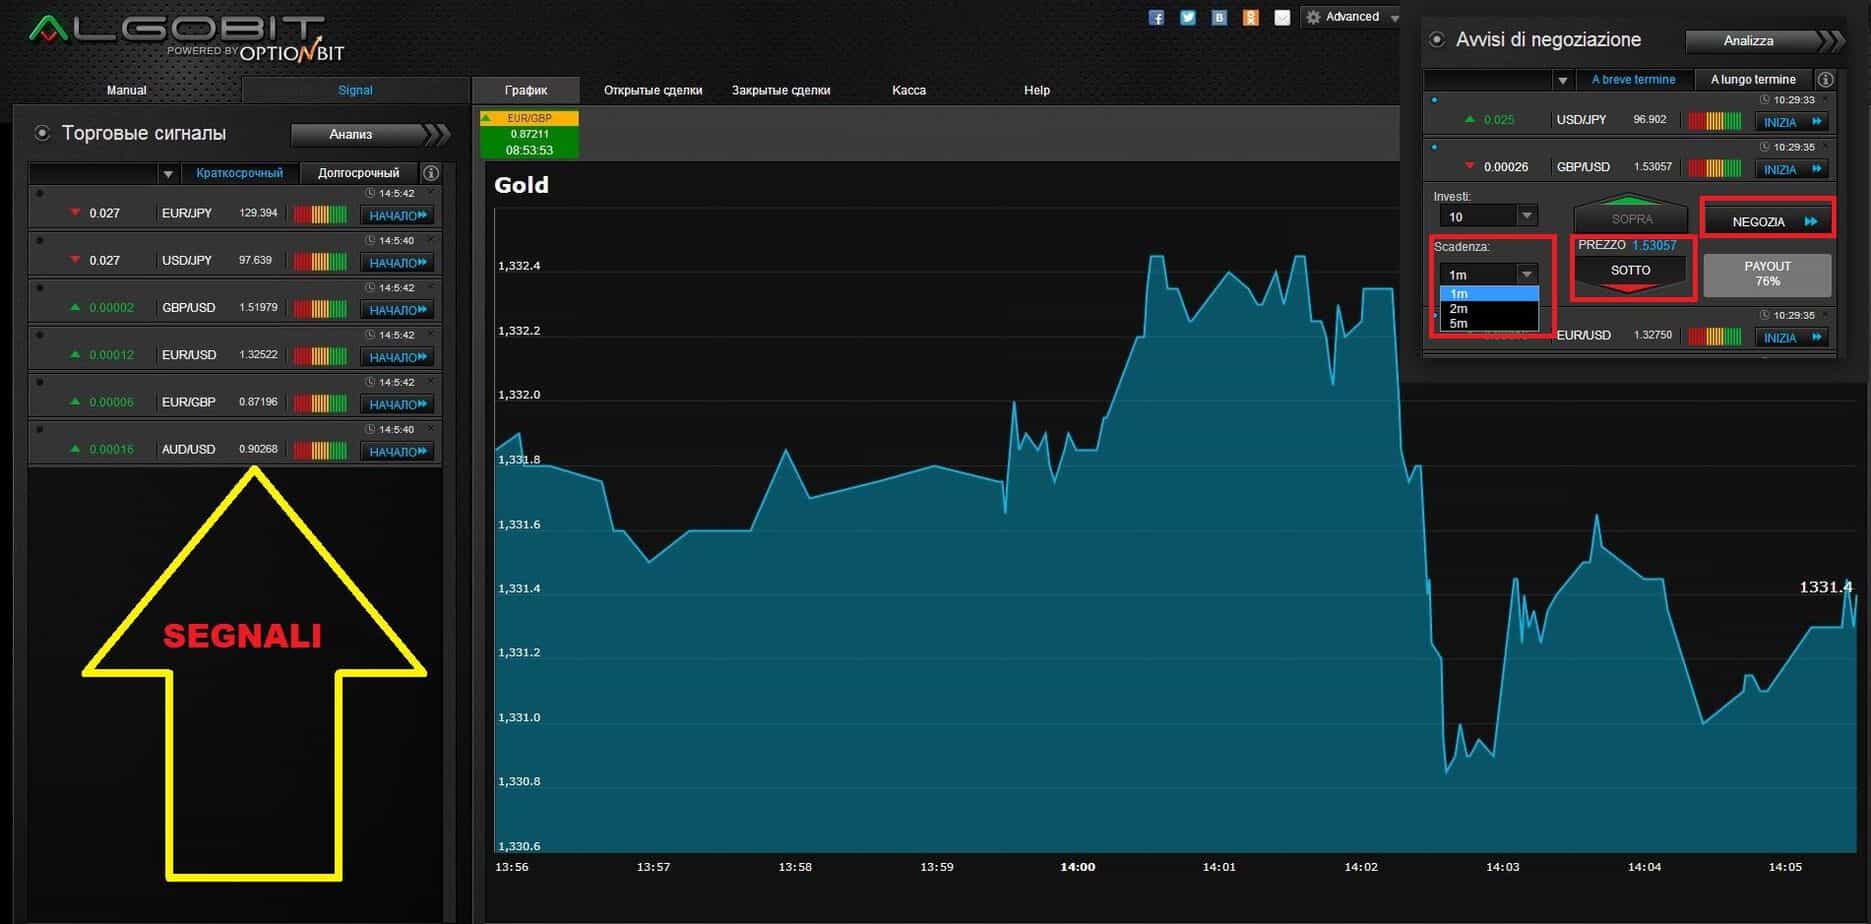Open the VKontakte share icon
This screenshot has width=1871, height=924.
pyautogui.click(x=1219, y=17)
